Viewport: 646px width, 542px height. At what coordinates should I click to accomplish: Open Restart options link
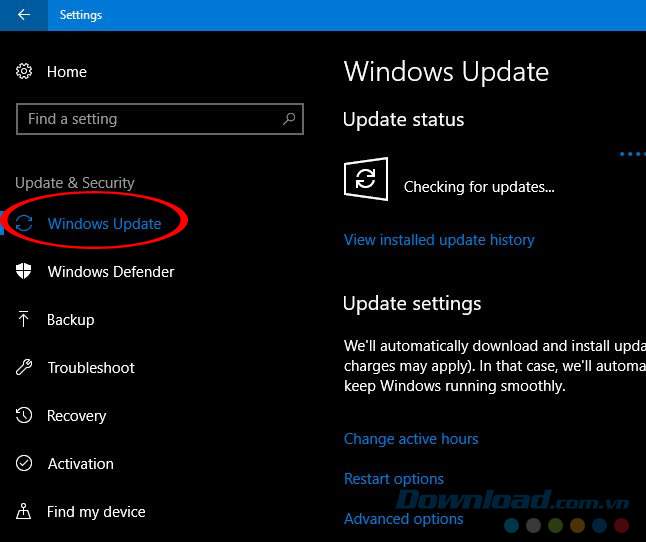[x=394, y=479]
